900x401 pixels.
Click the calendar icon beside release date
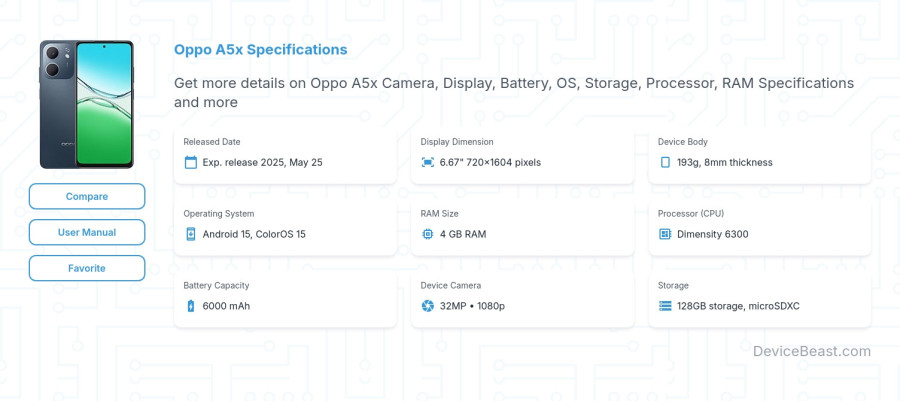(191, 162)
